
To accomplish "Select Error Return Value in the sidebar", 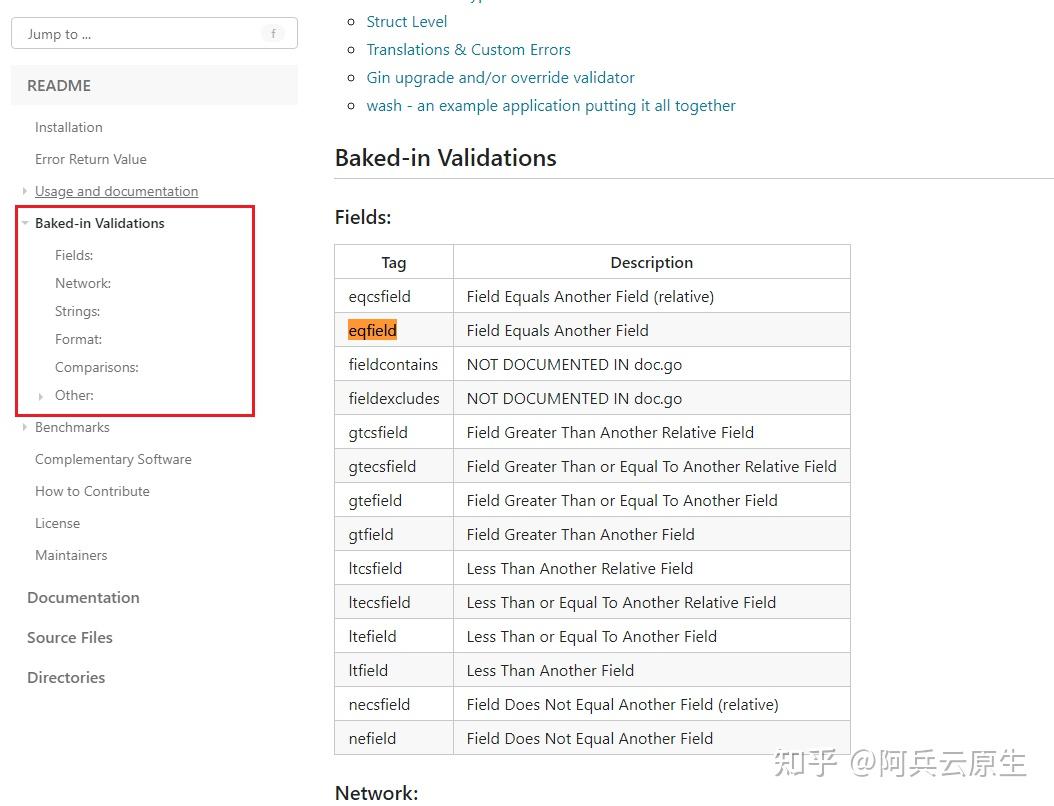I will 90,159.
